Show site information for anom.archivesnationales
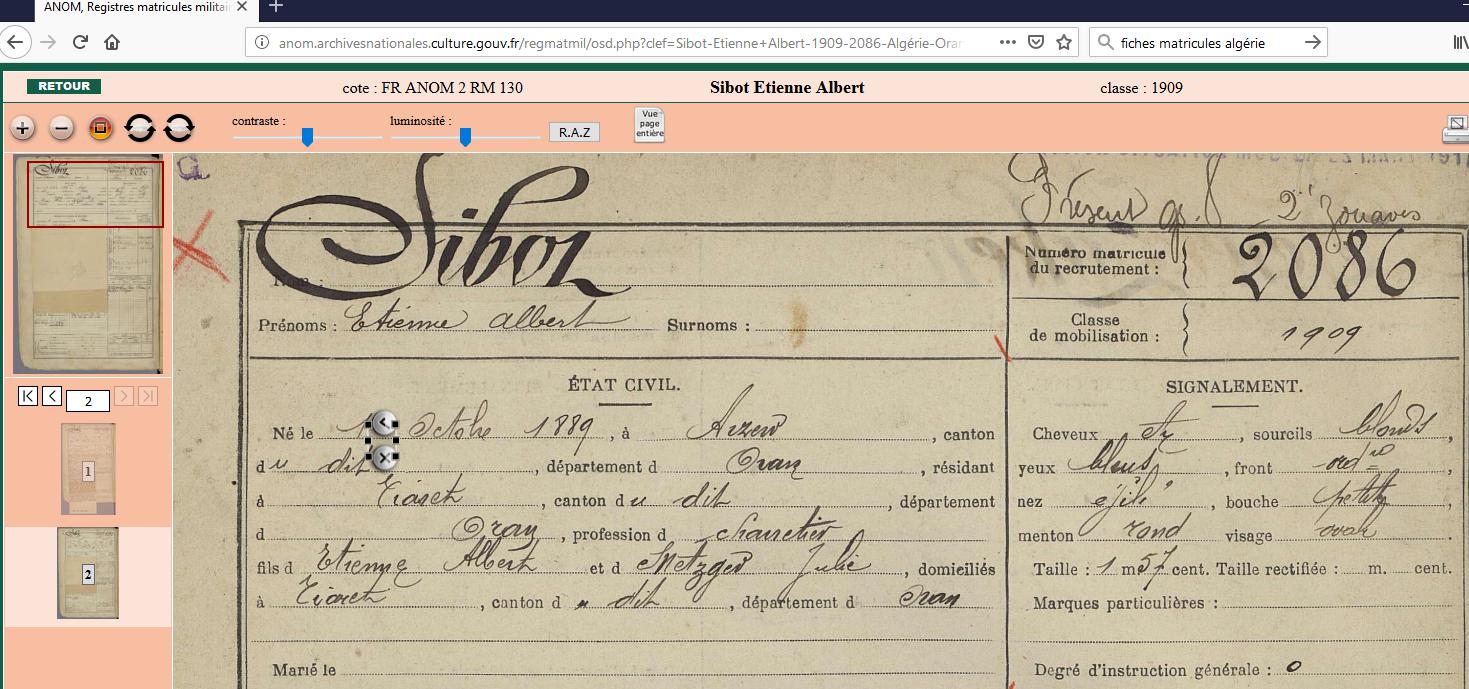 coord(262,42)
